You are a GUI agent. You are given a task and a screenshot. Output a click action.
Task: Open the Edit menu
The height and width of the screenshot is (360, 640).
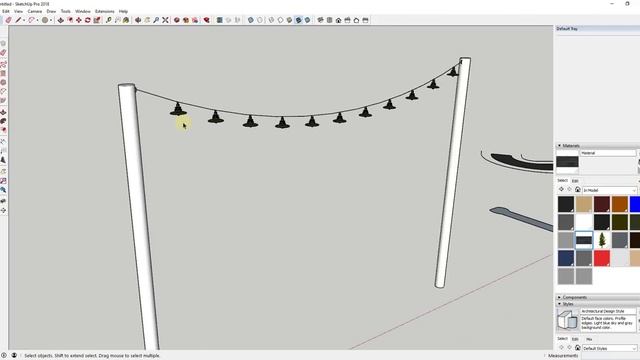(x=6, y=11)
